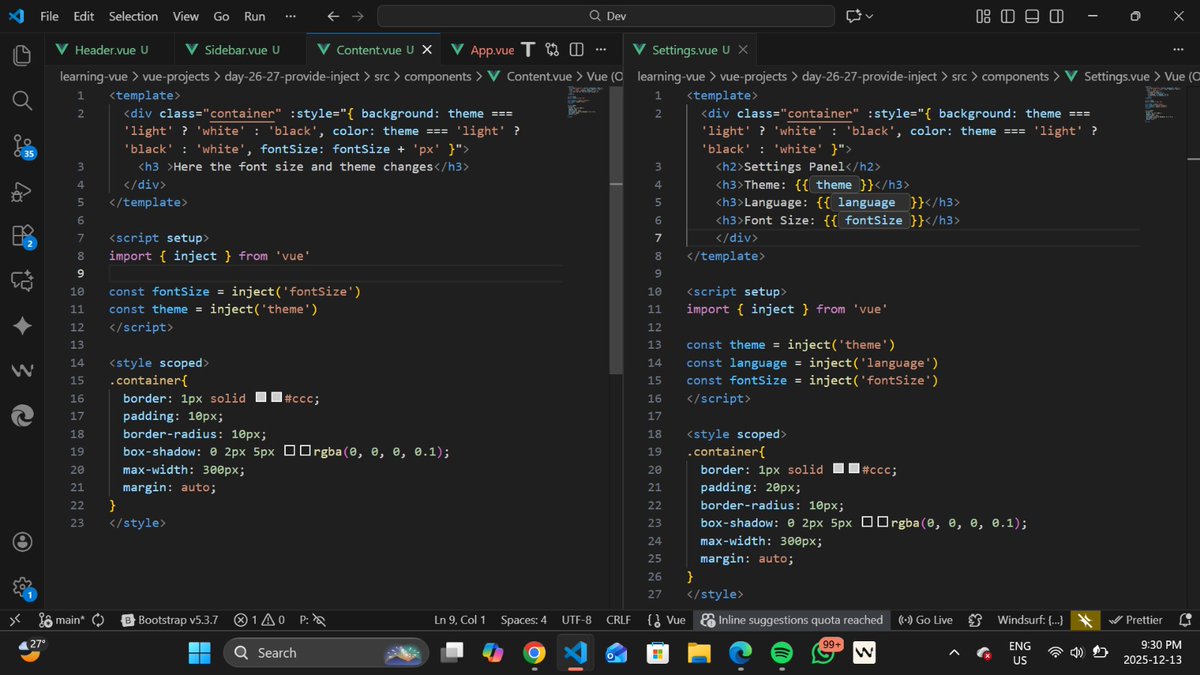Open Bootstrap v5.3.7 status item
The width and height of the screenshot is (1200, 675).
[170, 620]
